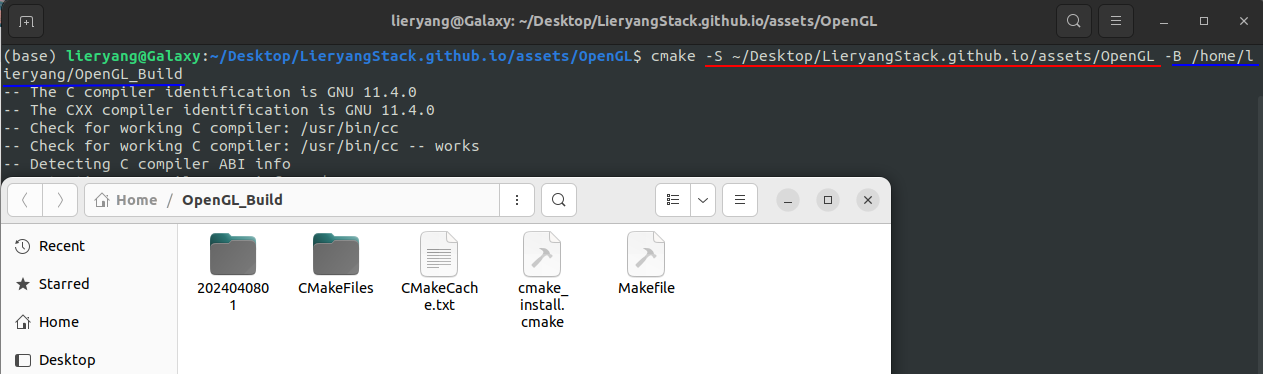Maximize the terminal window

point(1204,20)
